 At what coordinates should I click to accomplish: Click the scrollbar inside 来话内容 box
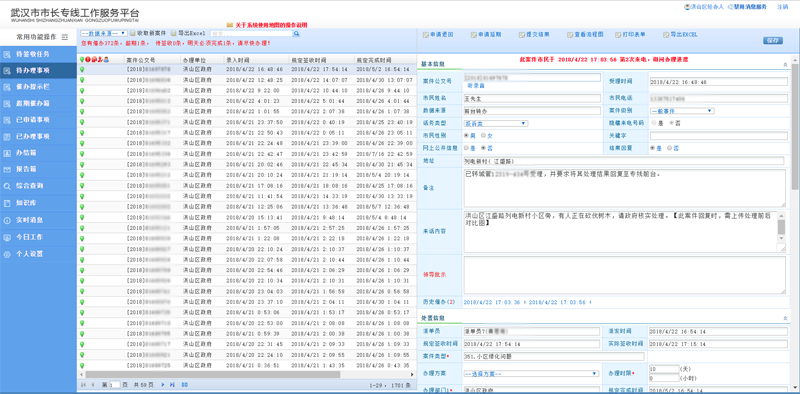pyautogui.click(x=781, y=228)
